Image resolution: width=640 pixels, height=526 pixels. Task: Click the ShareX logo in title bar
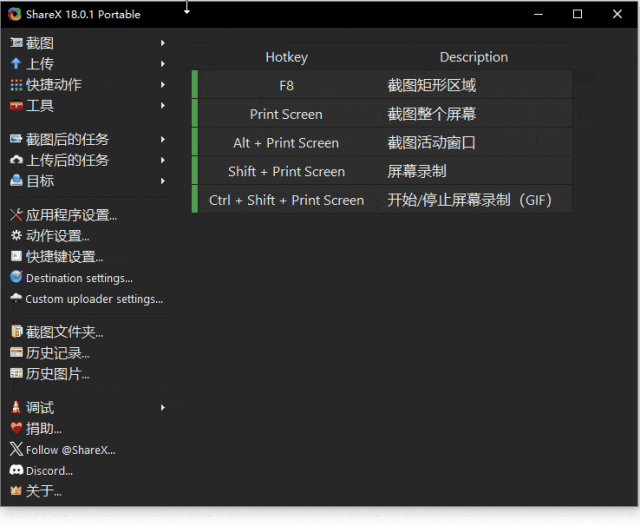click(15, 14)
